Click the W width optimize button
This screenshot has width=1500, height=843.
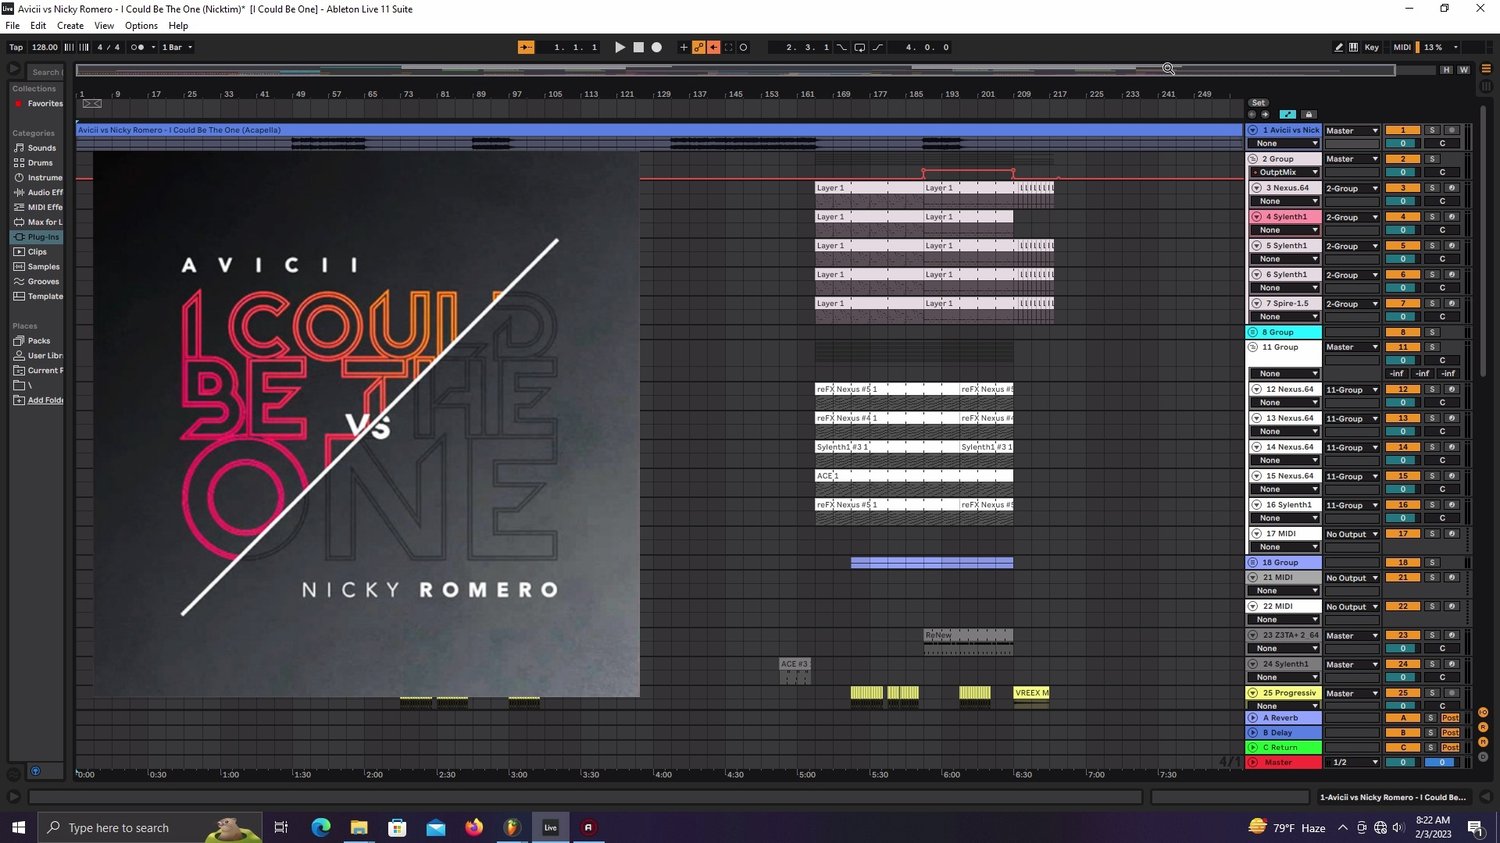point(1464,70)
